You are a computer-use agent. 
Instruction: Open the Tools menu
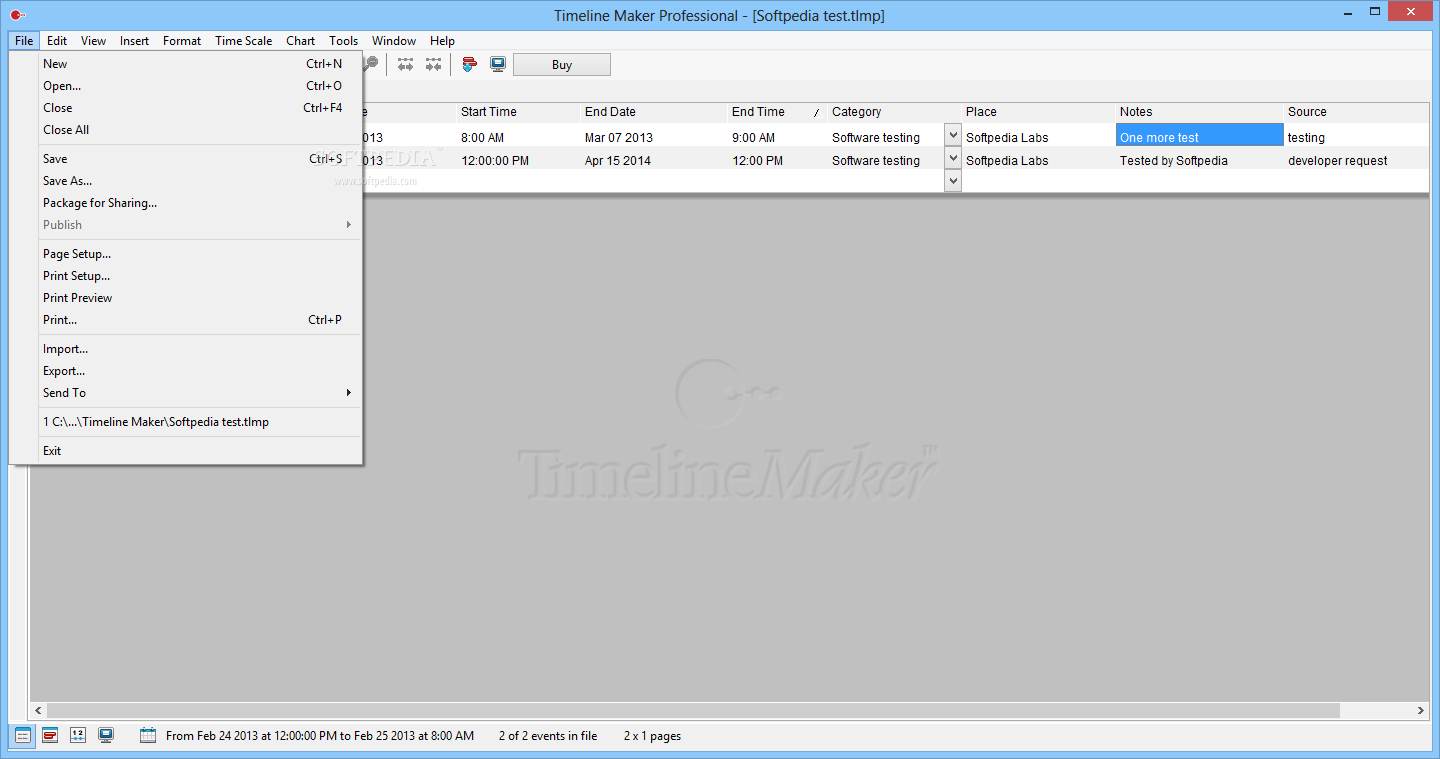(344, 41)
